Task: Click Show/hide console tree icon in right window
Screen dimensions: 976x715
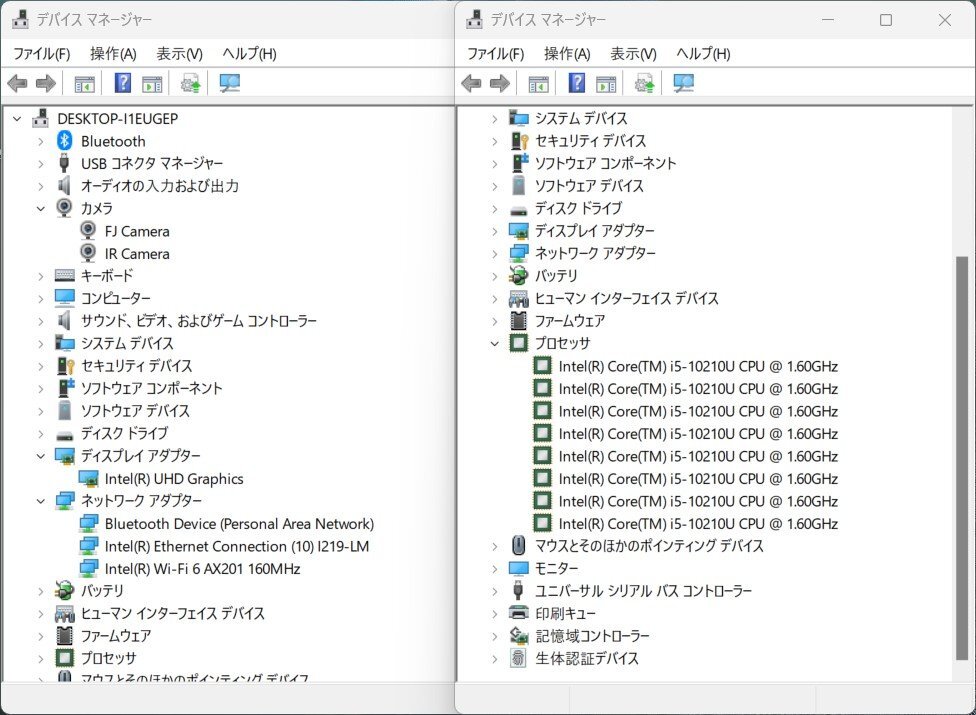Action: tap(538, 83)
